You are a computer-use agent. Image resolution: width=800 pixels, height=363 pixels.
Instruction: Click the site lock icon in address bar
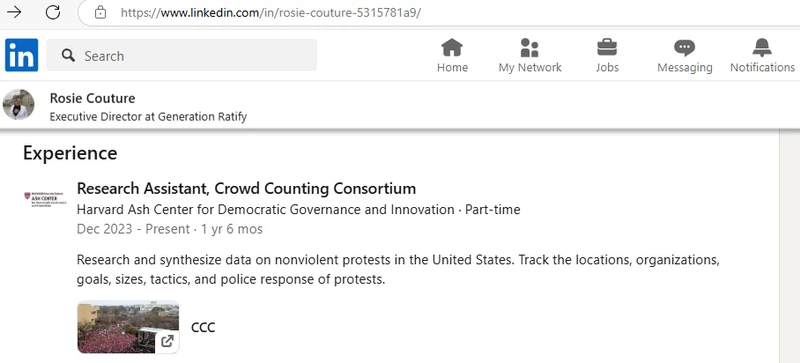101,12
